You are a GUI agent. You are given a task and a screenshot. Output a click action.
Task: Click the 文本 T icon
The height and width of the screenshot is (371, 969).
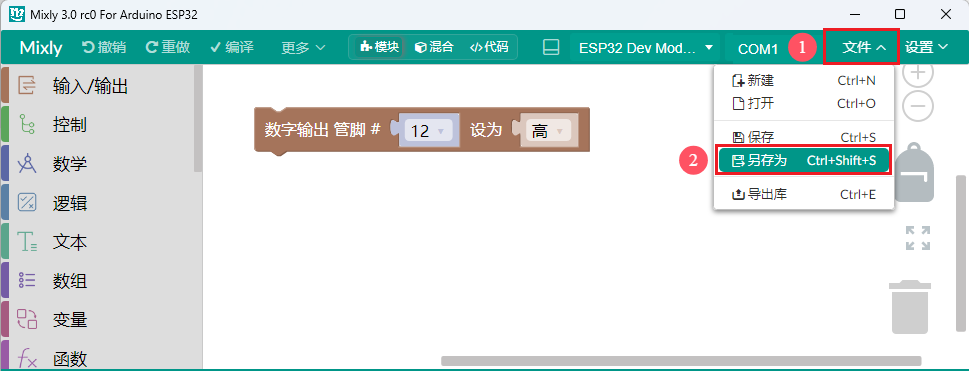click(27, 242)
